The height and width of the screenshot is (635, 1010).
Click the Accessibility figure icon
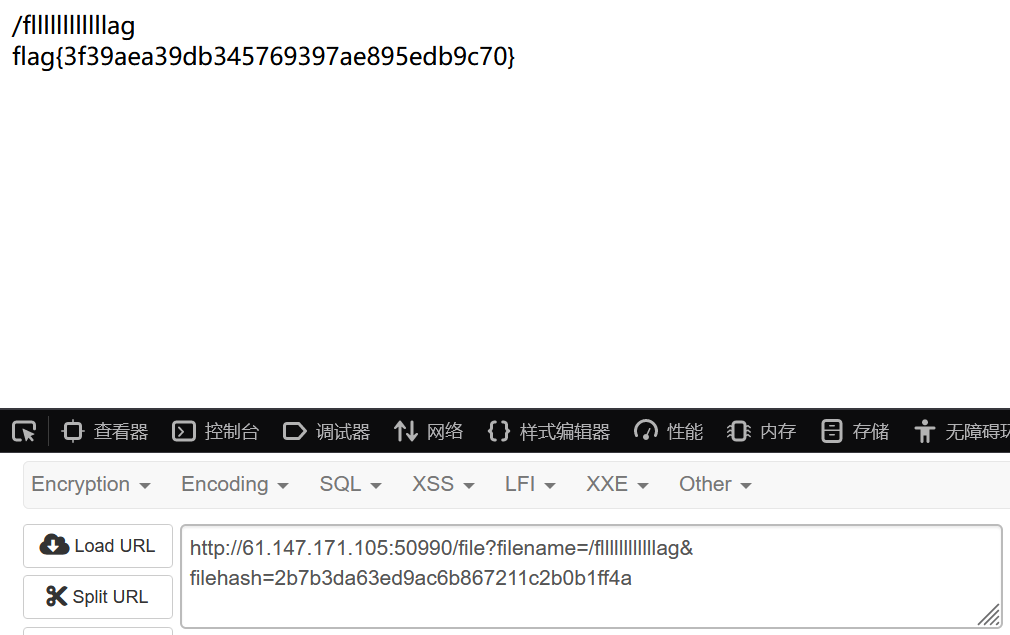tap(924, 431)
